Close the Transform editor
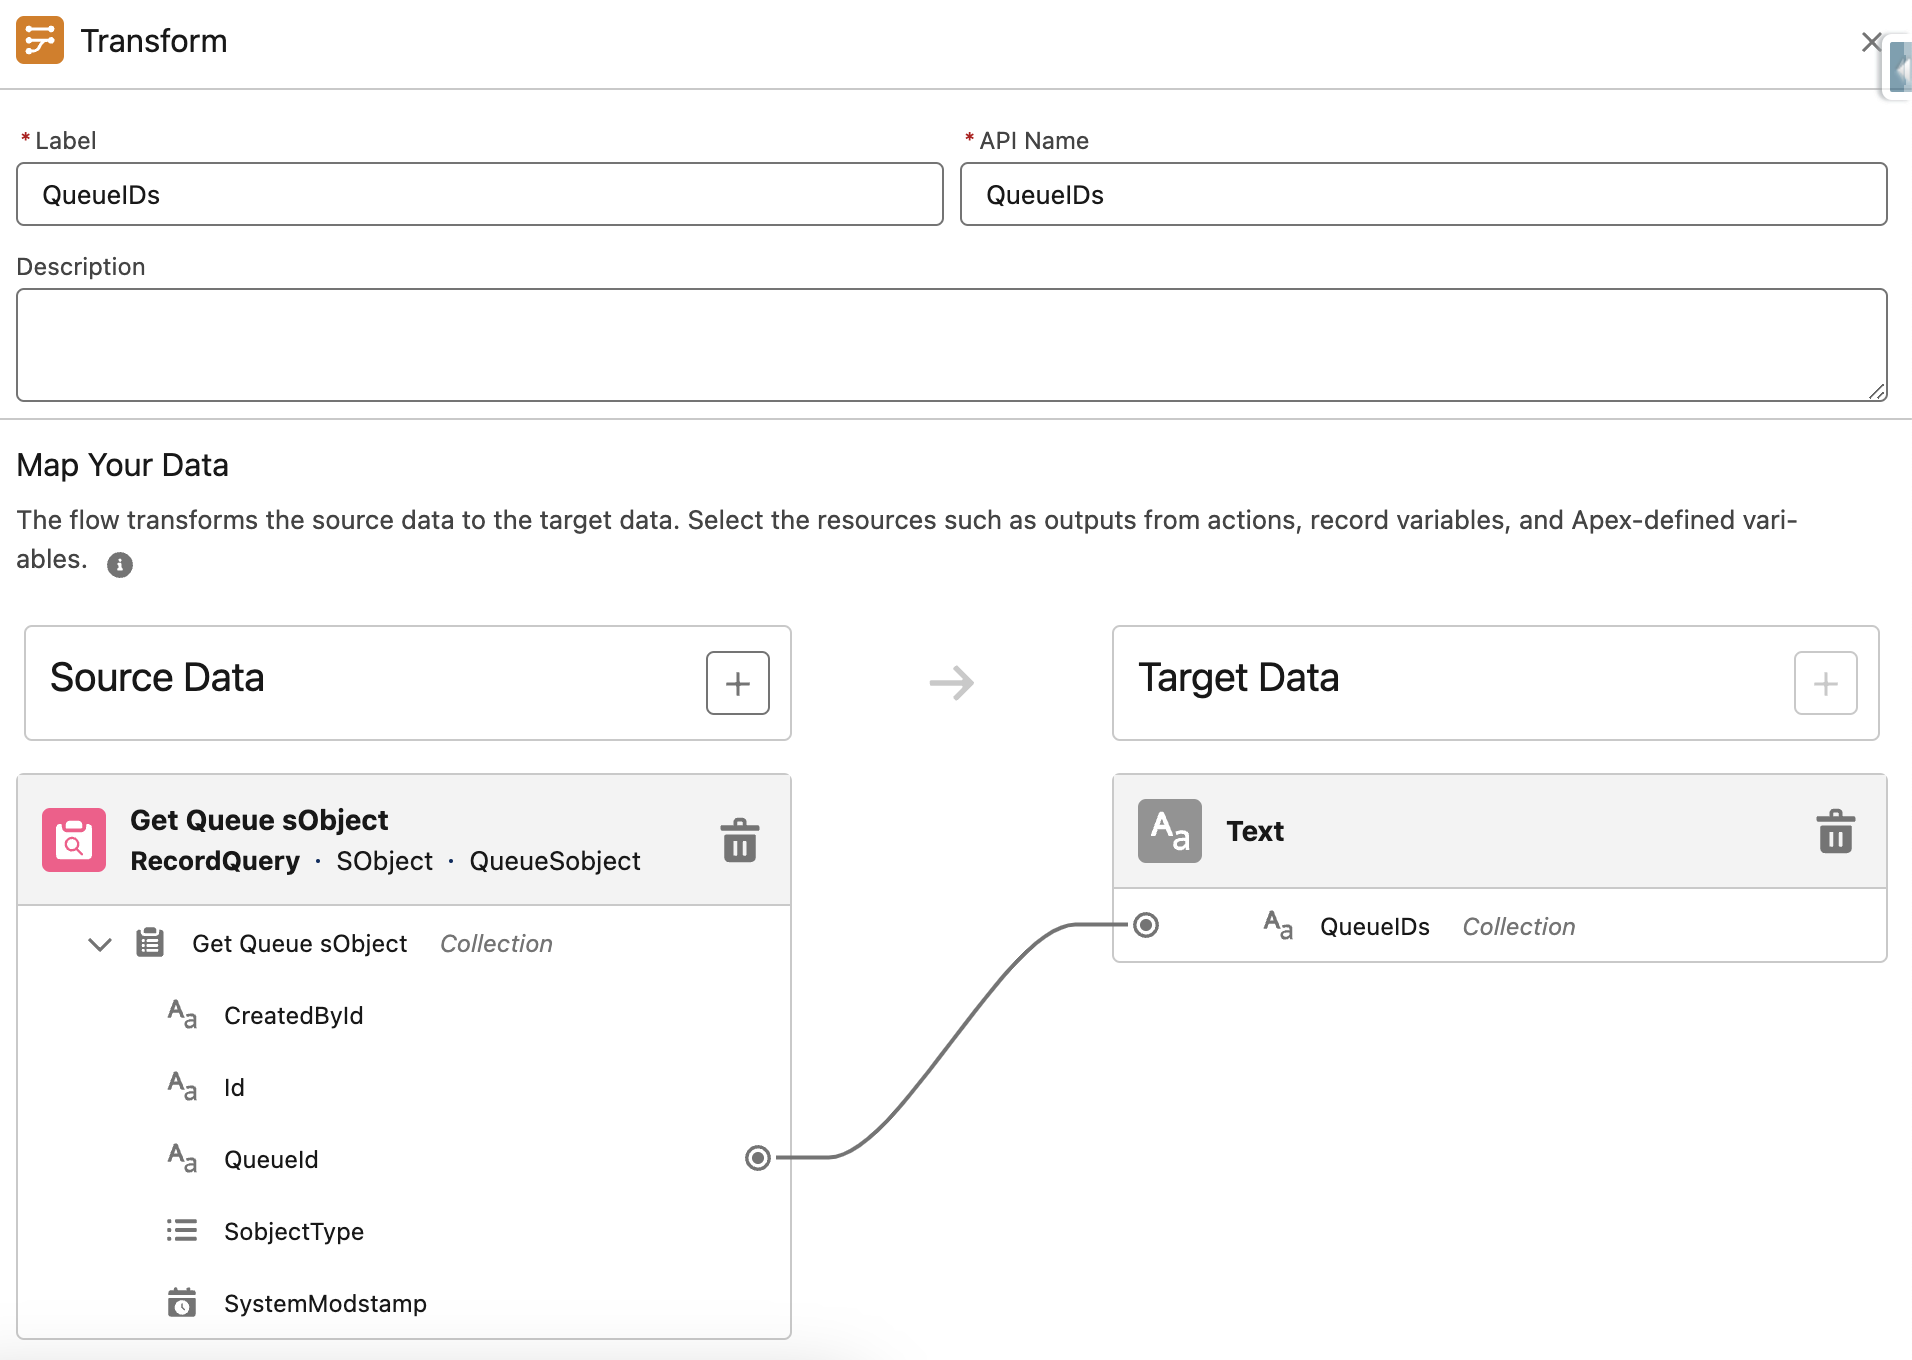Image resolution: width=1912 pixels, height=1360 pixels. pos(1871,42)
